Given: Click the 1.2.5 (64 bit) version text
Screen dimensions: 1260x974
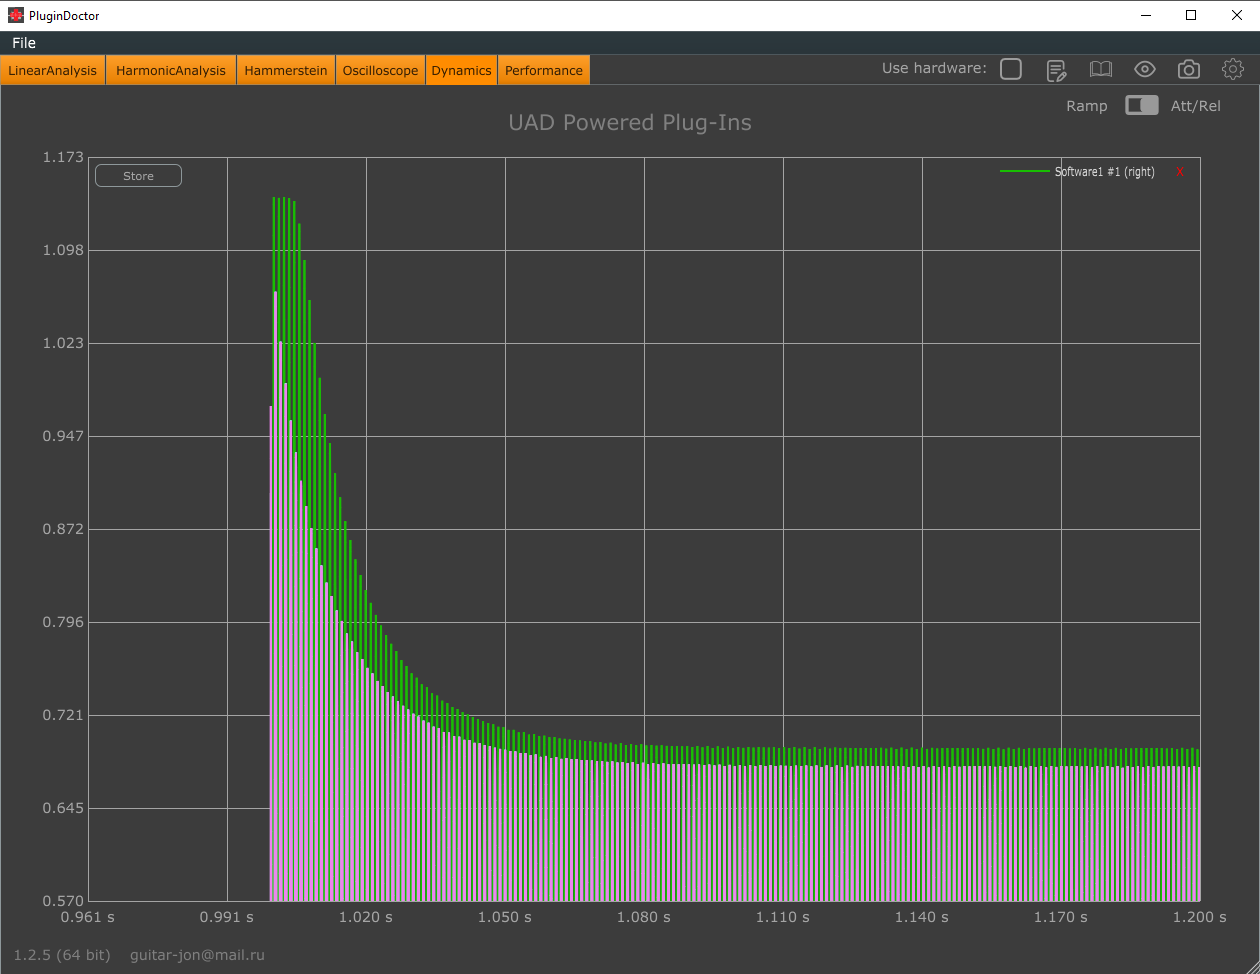Looking at the screenshot, I should point(62,955).
